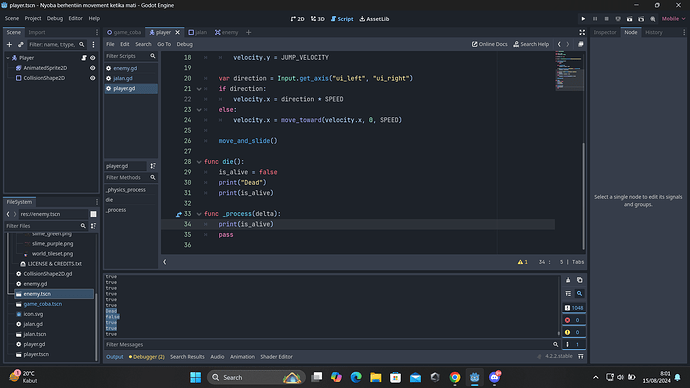Go to previous edited script arrow

[559, 44]
